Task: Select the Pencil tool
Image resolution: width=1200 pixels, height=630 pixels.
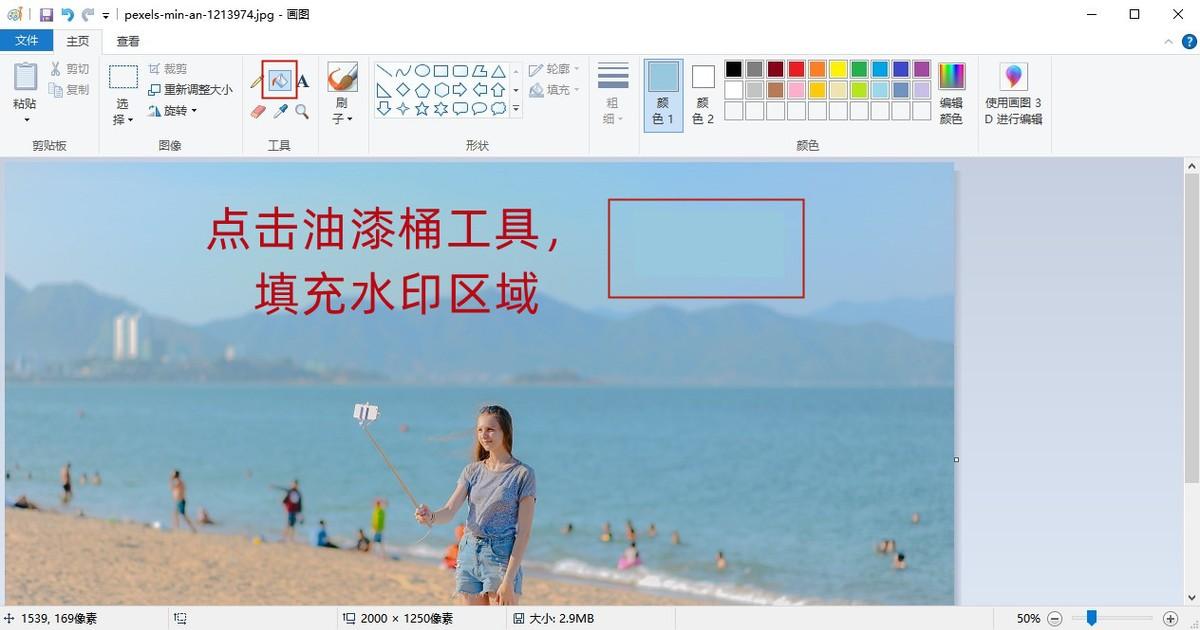Action: pyautogui.click(x=257, y=81)
